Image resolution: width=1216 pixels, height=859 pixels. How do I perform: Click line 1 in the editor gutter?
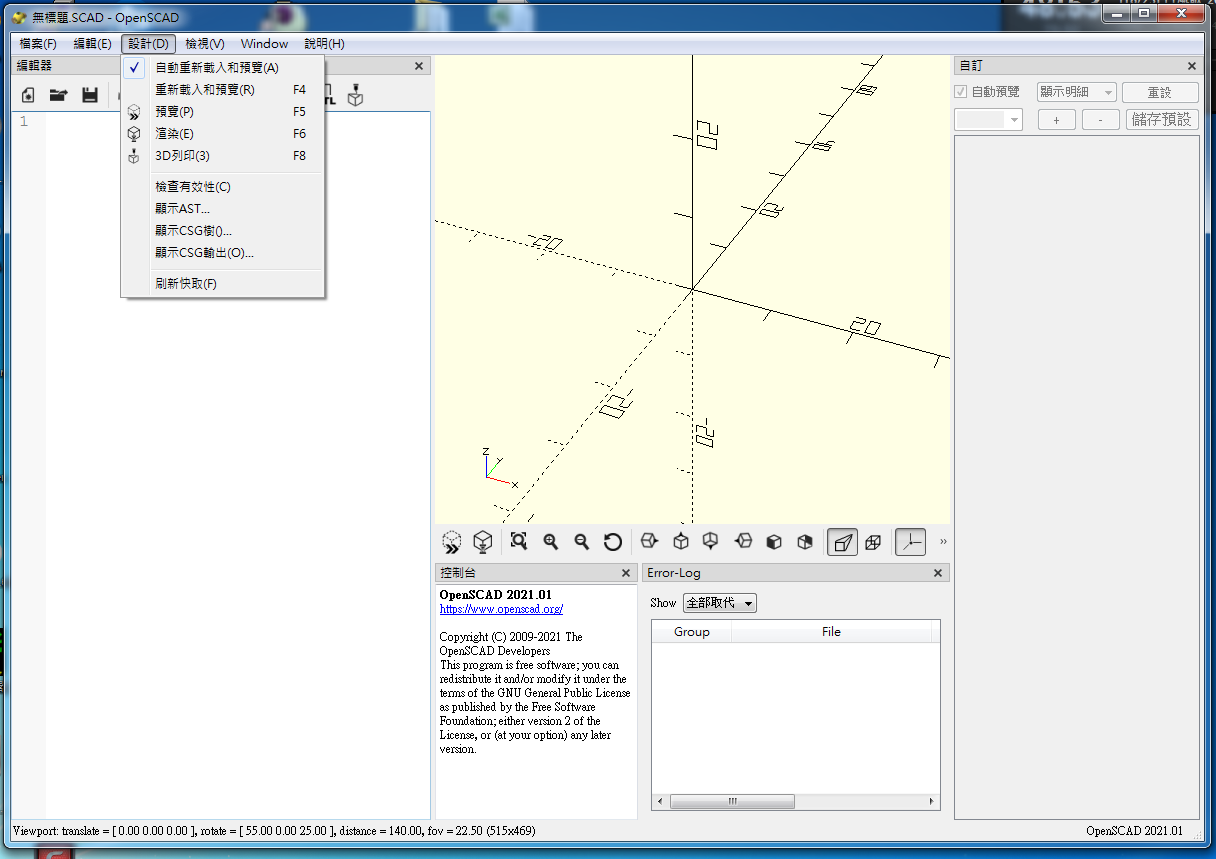pyautogui.click(x=24, y=122)
